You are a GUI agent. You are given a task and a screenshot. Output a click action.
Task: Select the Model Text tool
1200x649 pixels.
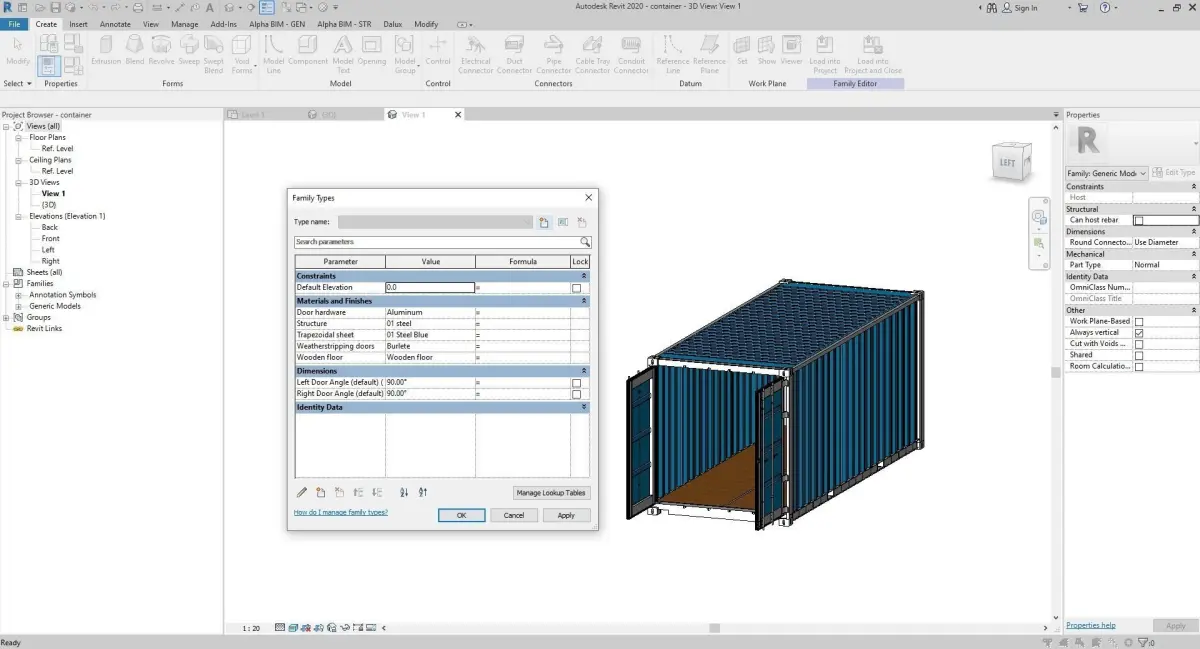[x=343, y=54]
